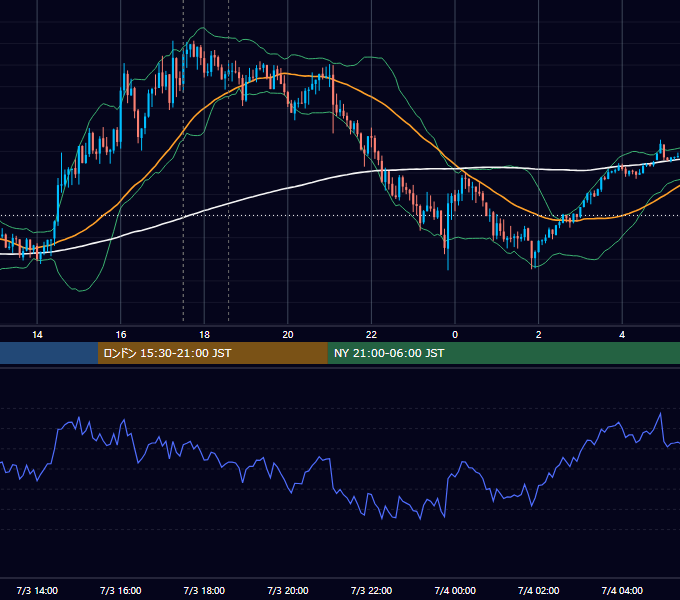Click the NY 21:00-06:00 JST session bar
Screen dimensions: 680x600
tap(503, 353)
